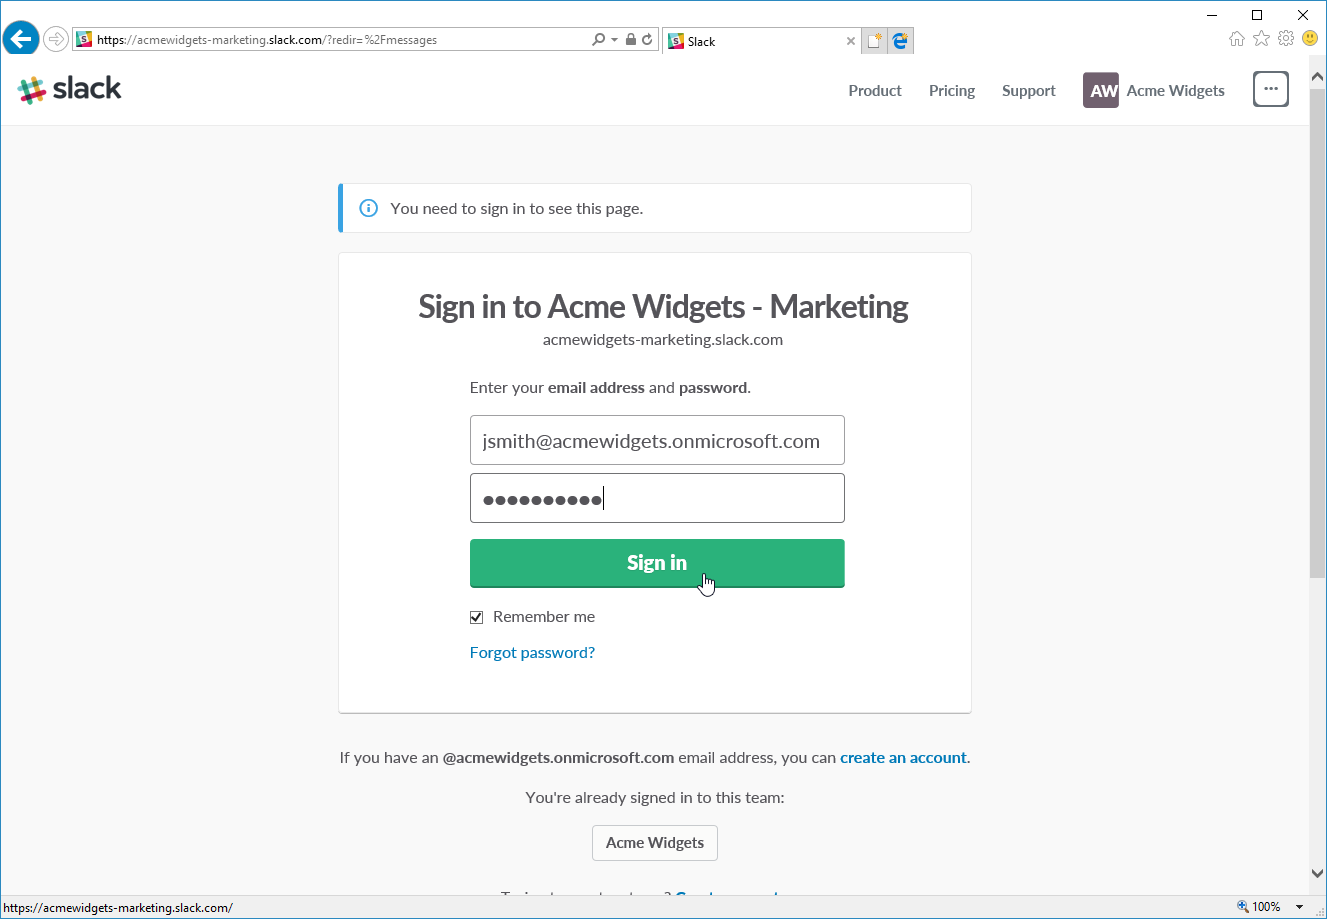Open a new tab with the new tab button
The image size is (1327, 919).
(x=875, y=41)
